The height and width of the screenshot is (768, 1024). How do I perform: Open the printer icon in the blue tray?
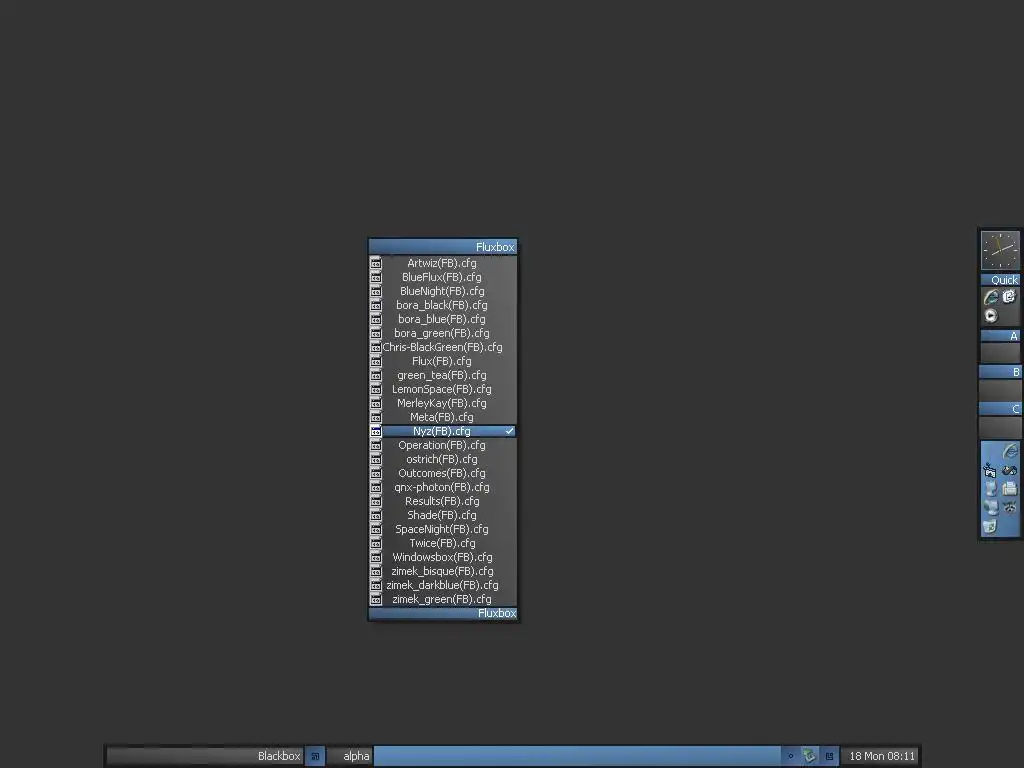coord(1010,488)
